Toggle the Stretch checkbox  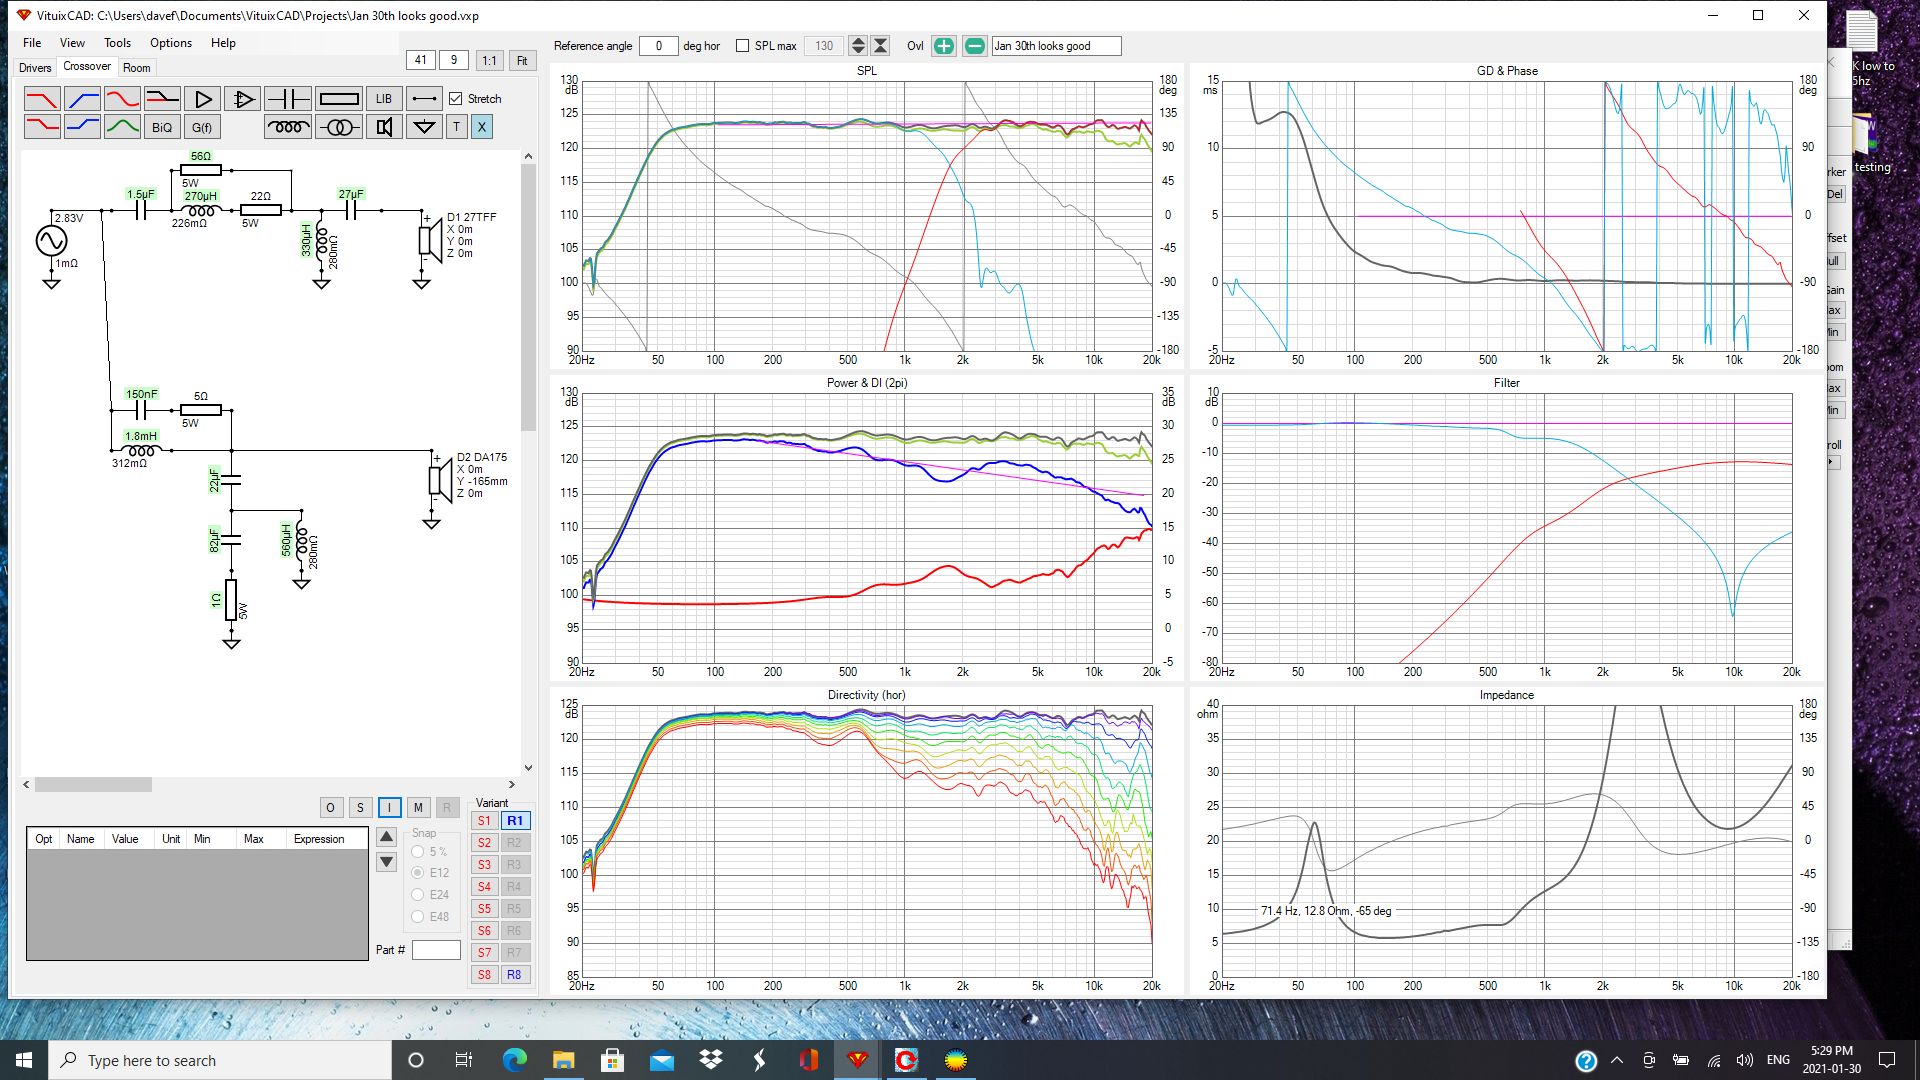pos(456,99)
